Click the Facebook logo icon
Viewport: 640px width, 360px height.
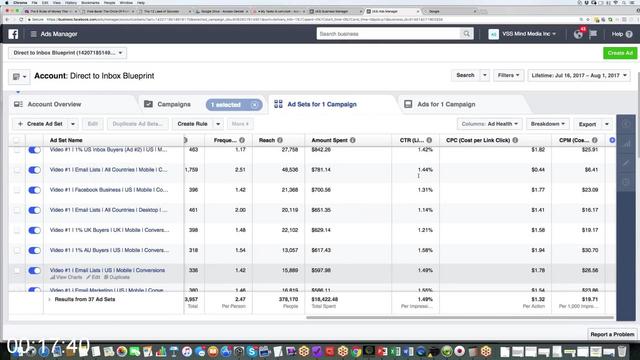pyautogui.click(x=13, y=34)
